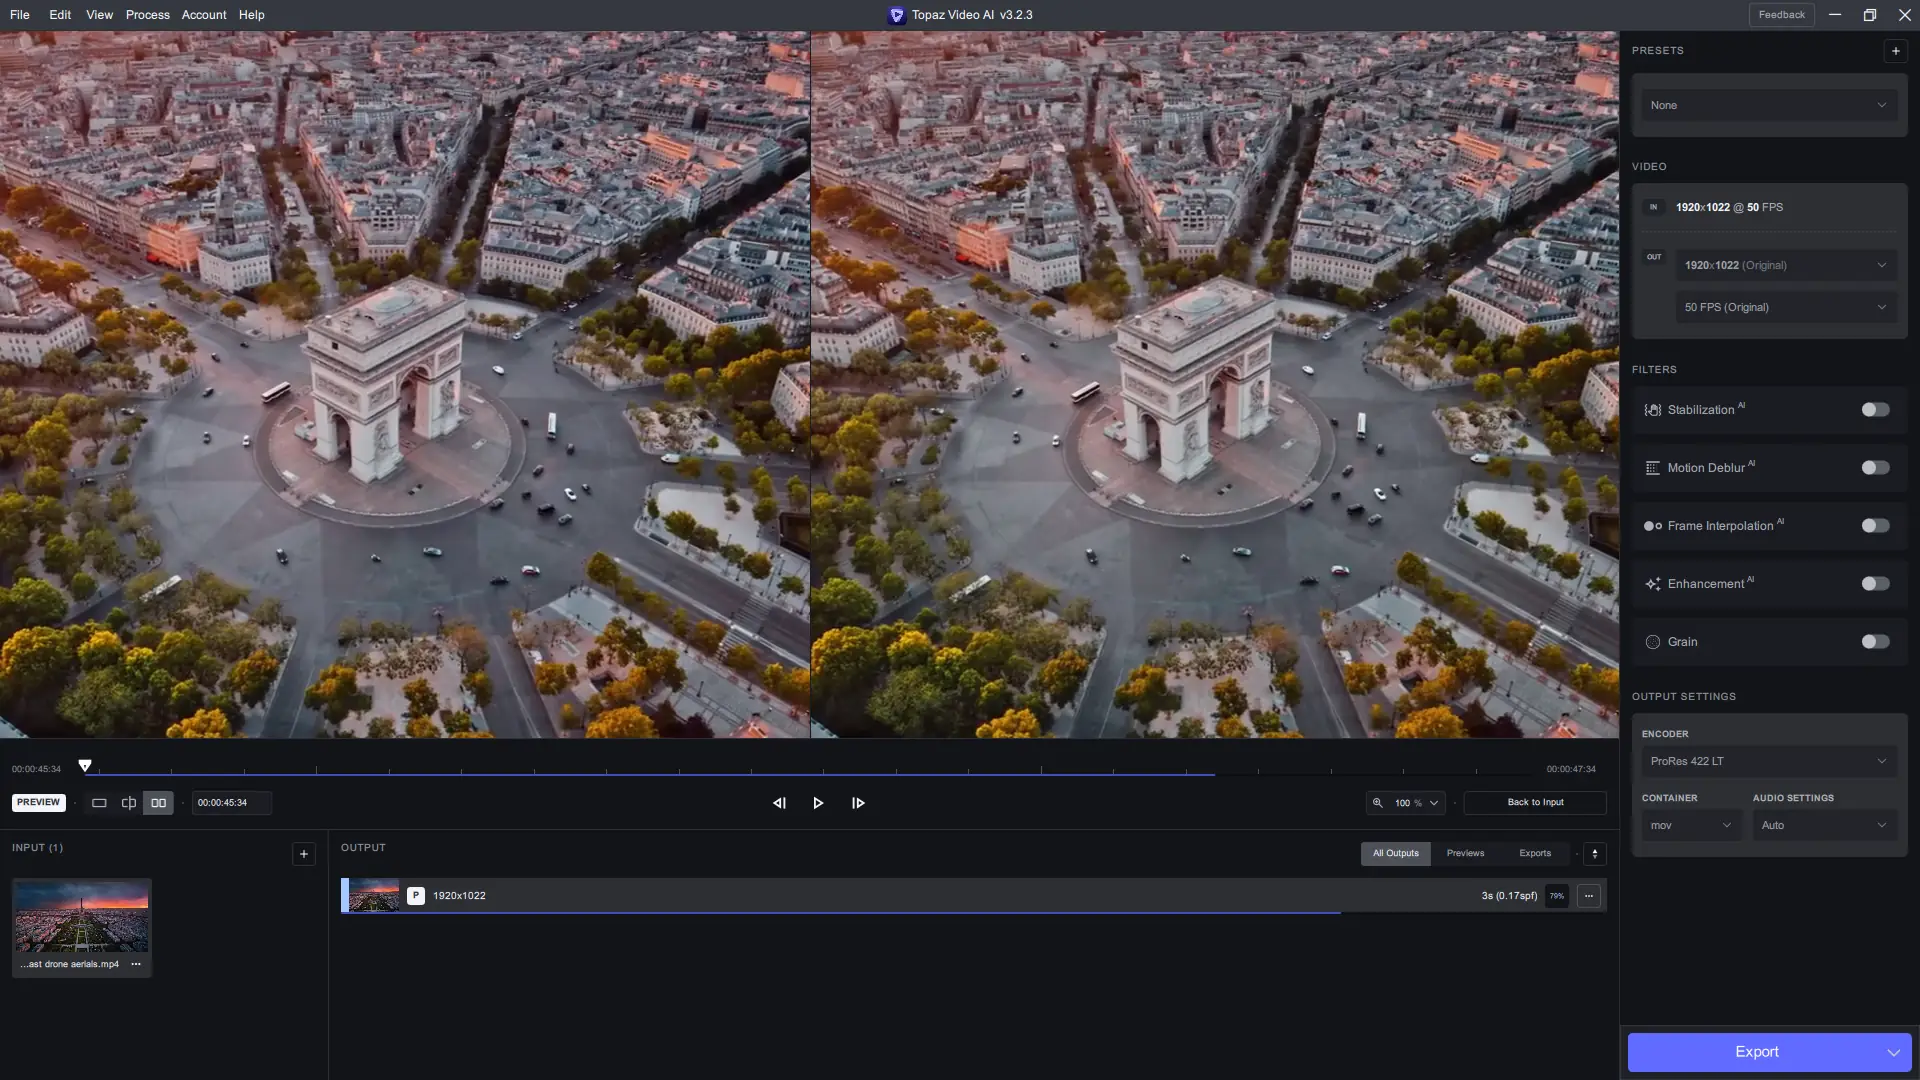
Task: Select the split view mode icon
Action: click(129, 803)
